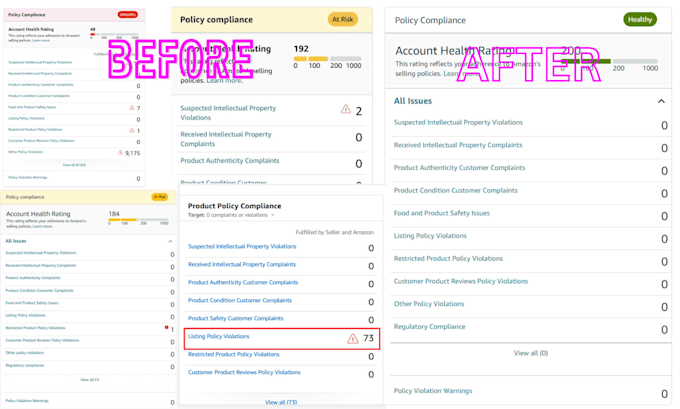Click red rating bar showing score 48

[114, 34]
